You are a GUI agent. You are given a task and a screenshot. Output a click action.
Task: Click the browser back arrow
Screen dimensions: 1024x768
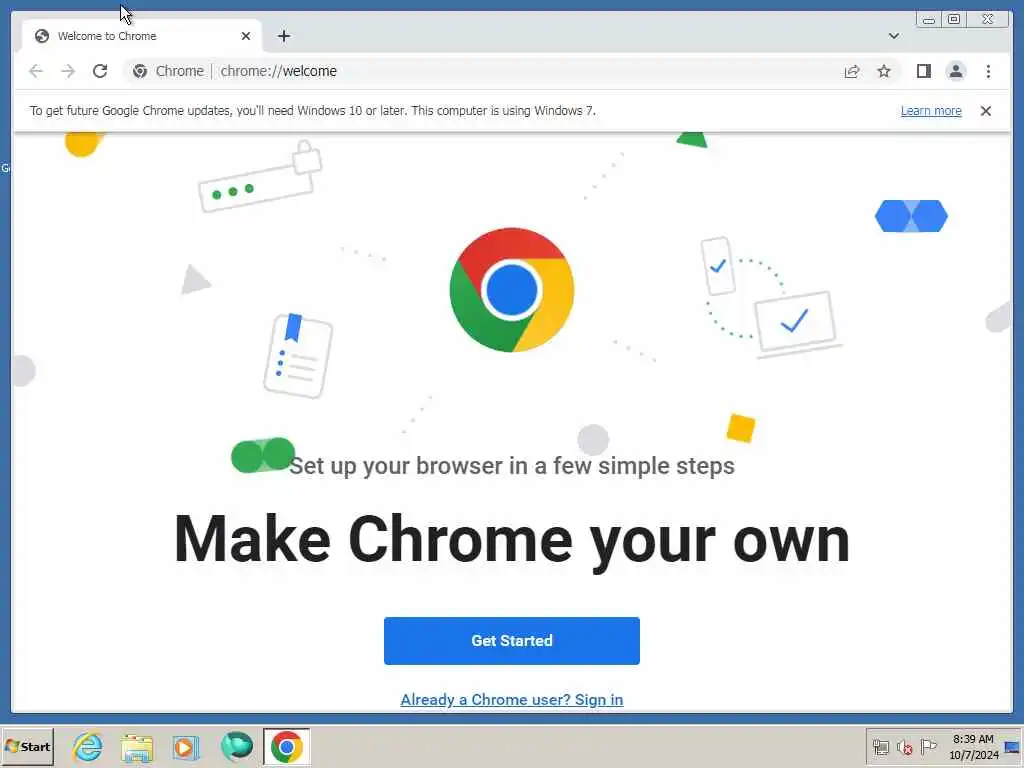[36, 71]
